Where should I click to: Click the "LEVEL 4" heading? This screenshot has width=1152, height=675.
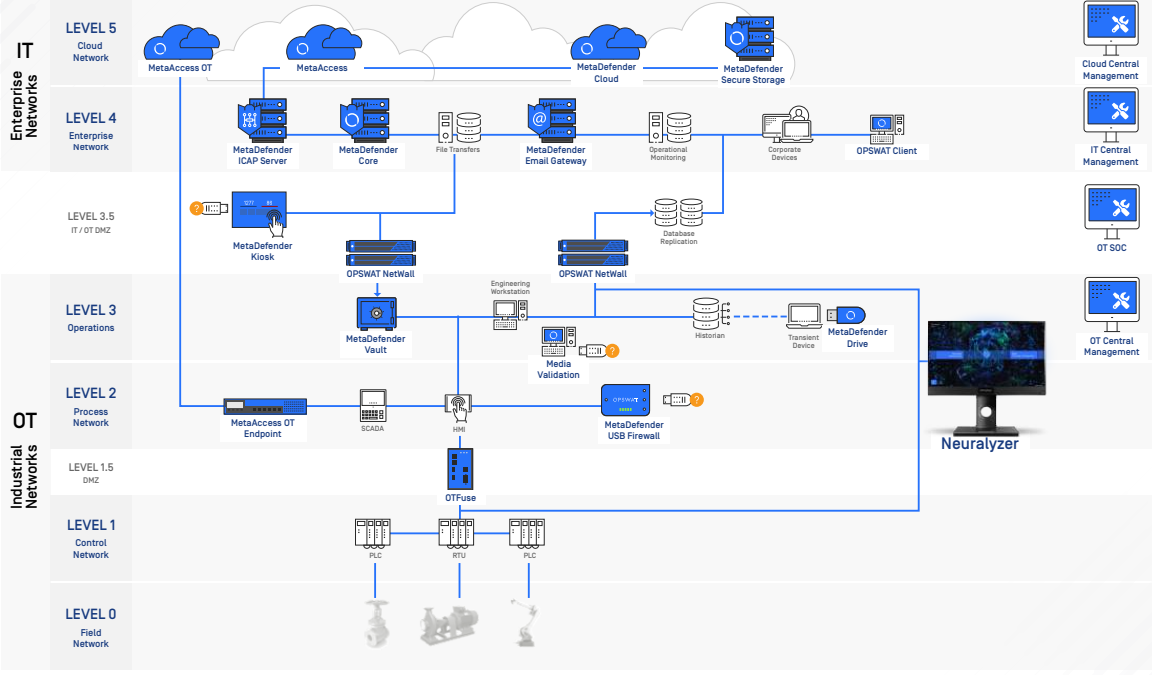90,118
